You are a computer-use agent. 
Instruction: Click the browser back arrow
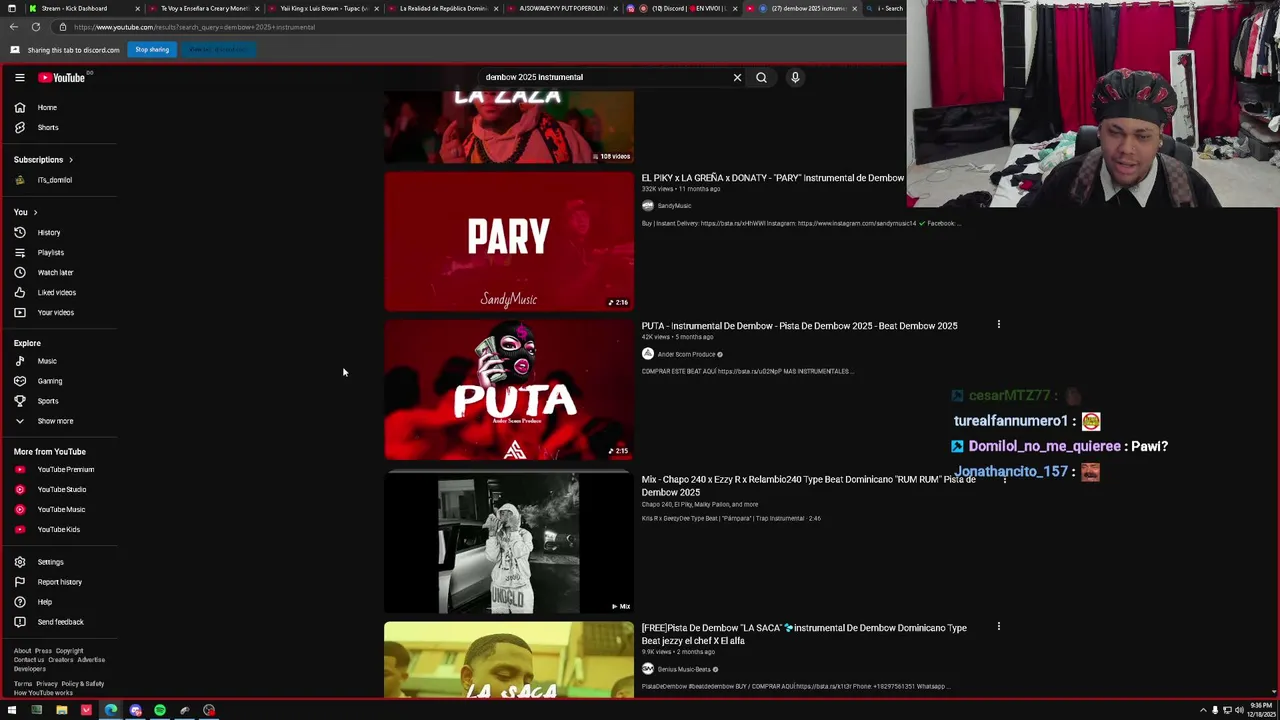coord(14,27)
